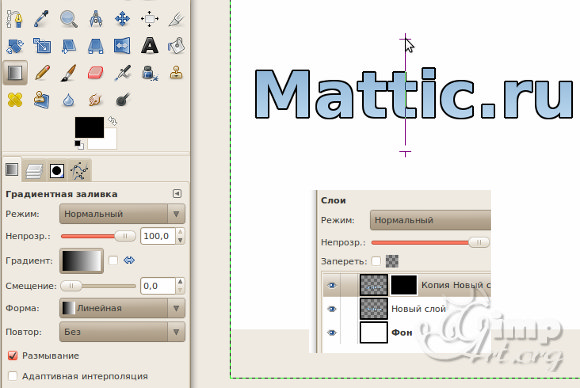Select the Text tool letter A
This screenshot has height=388, width=580.
point(149,46)
